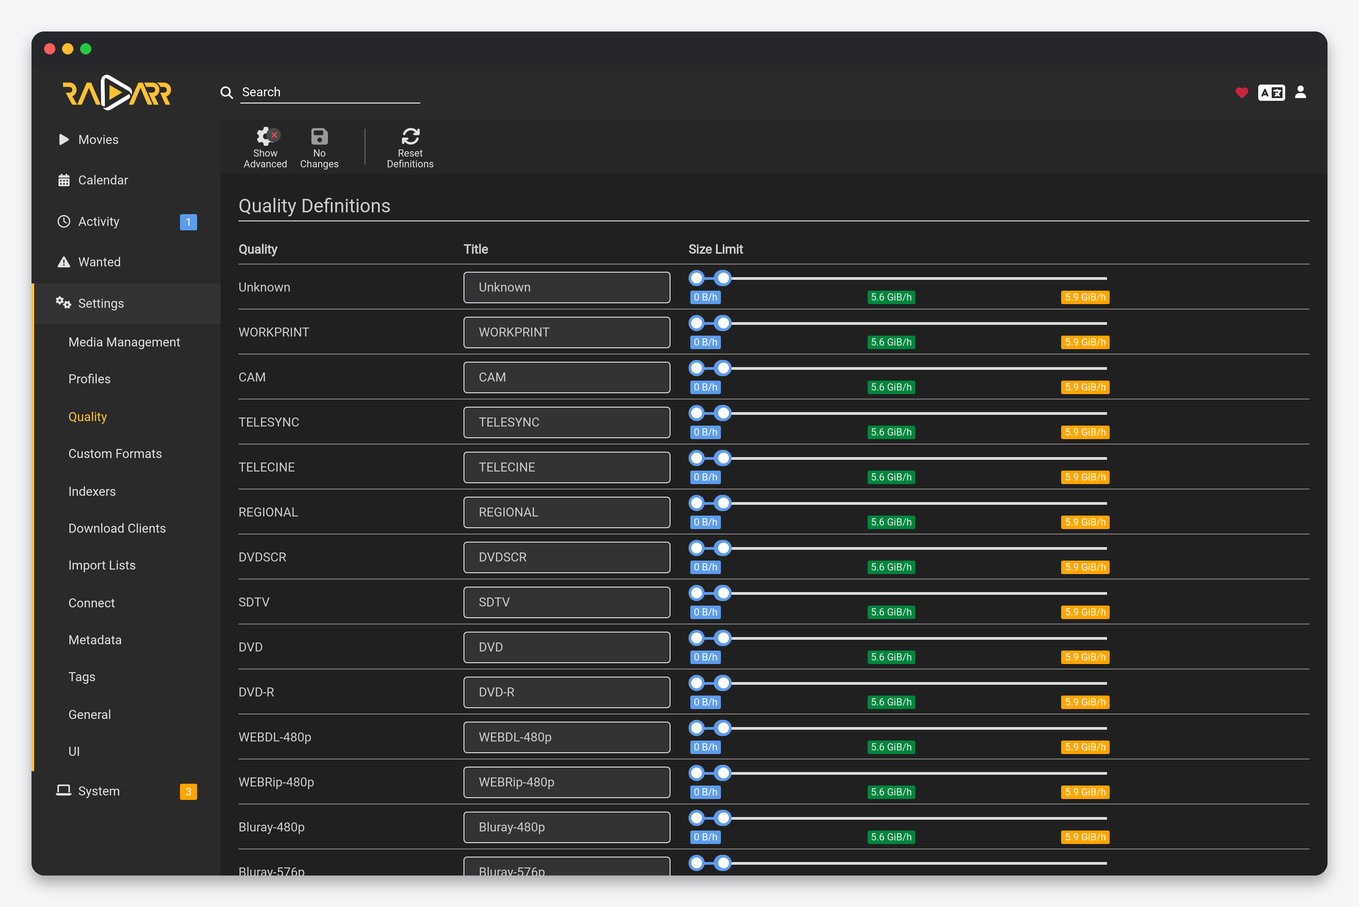Go to Tags settings

82,677
